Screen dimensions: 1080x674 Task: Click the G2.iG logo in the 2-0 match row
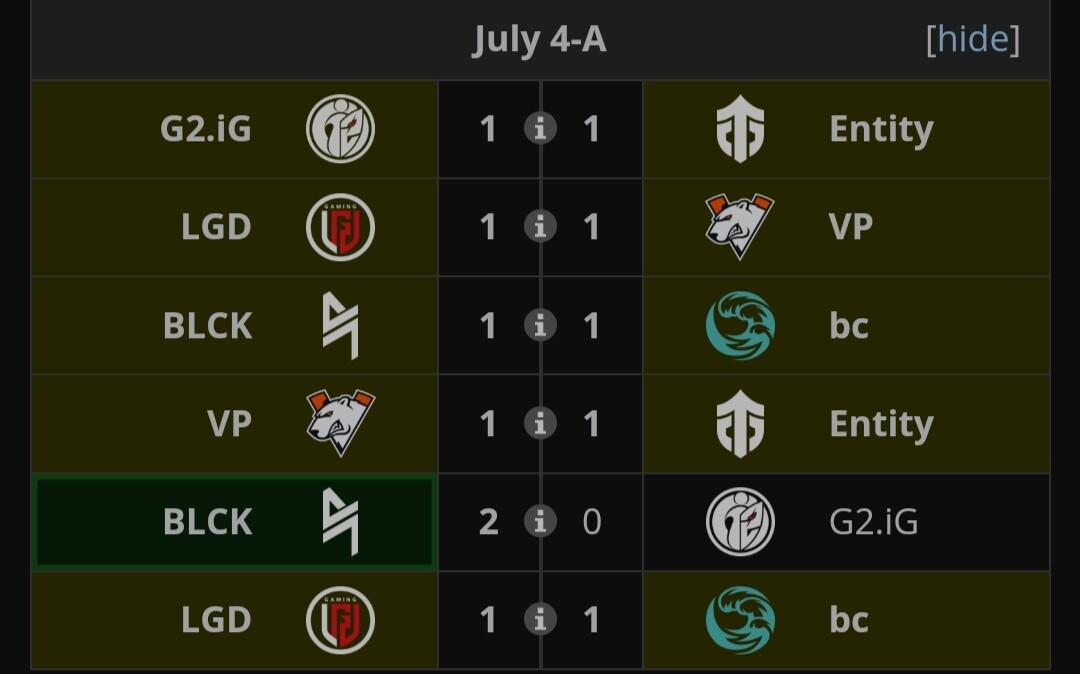(740, 522)
